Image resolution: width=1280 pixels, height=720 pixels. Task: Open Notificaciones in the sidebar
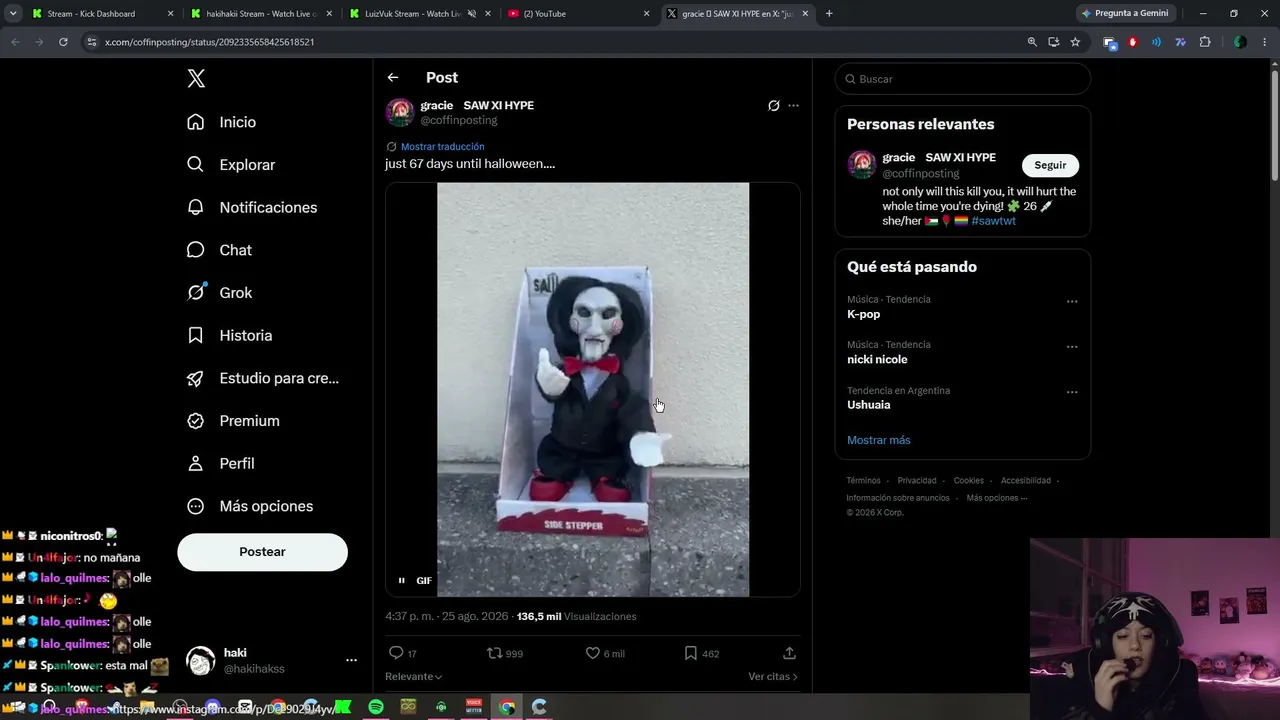pyautogui.click(x=252, y=207)
